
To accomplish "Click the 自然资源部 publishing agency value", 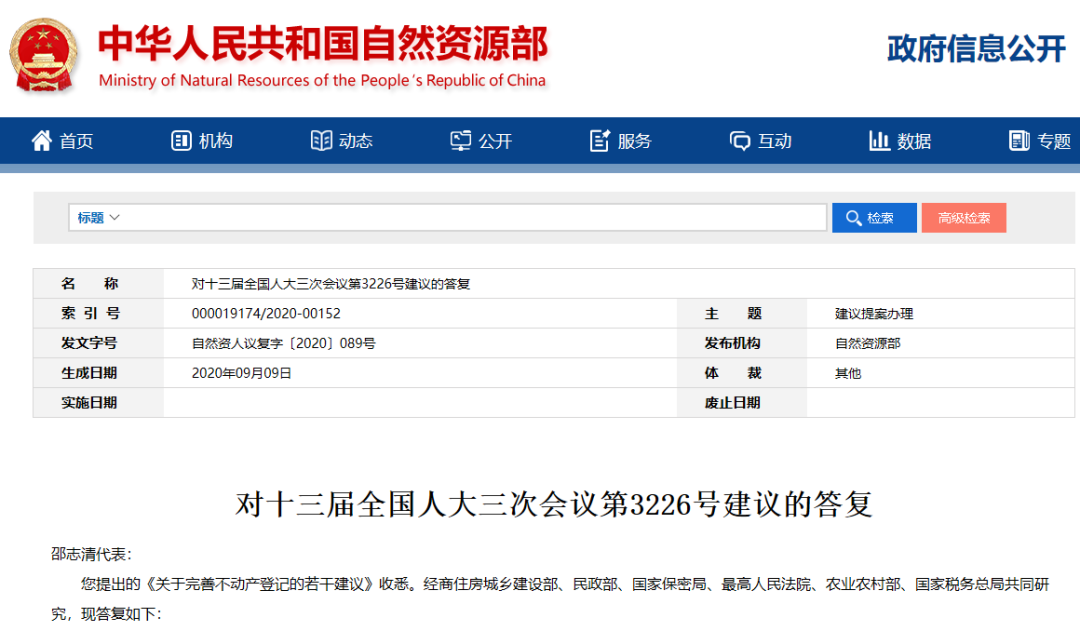I will pos(868,344).
